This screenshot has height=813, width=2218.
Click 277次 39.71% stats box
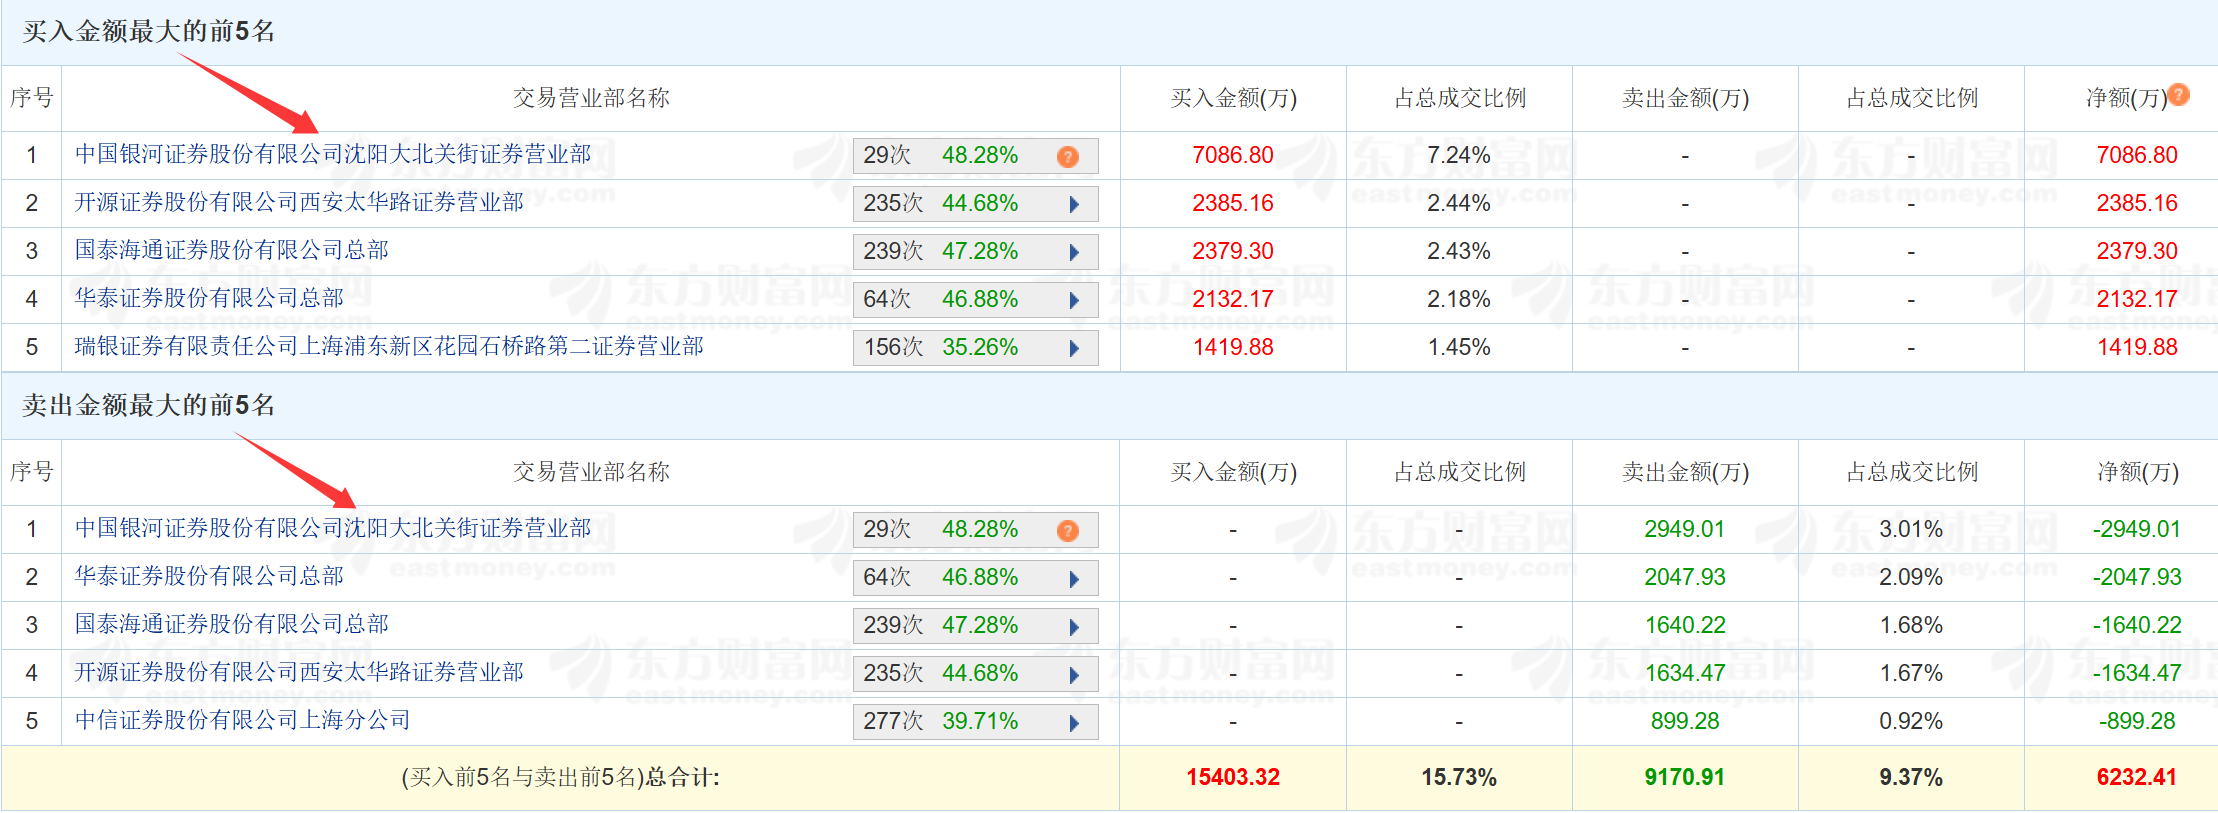coord(975,722)
